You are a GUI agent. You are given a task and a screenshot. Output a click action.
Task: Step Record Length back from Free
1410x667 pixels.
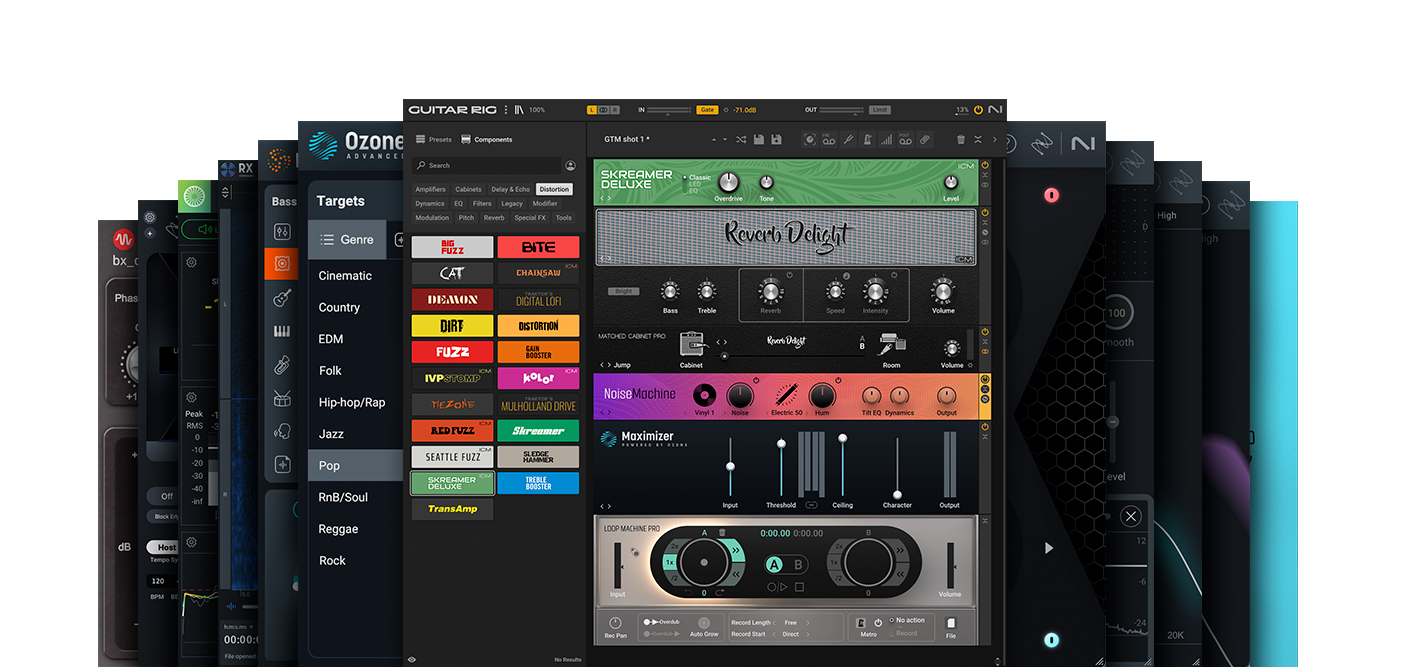[x=775, y=622]
